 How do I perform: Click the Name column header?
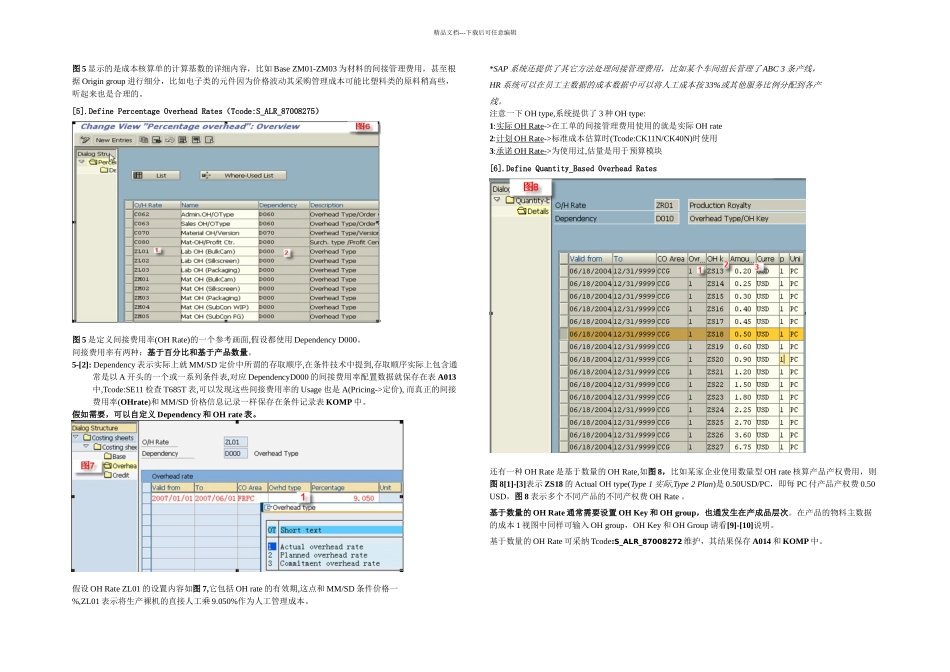click(x=219, y=205)
